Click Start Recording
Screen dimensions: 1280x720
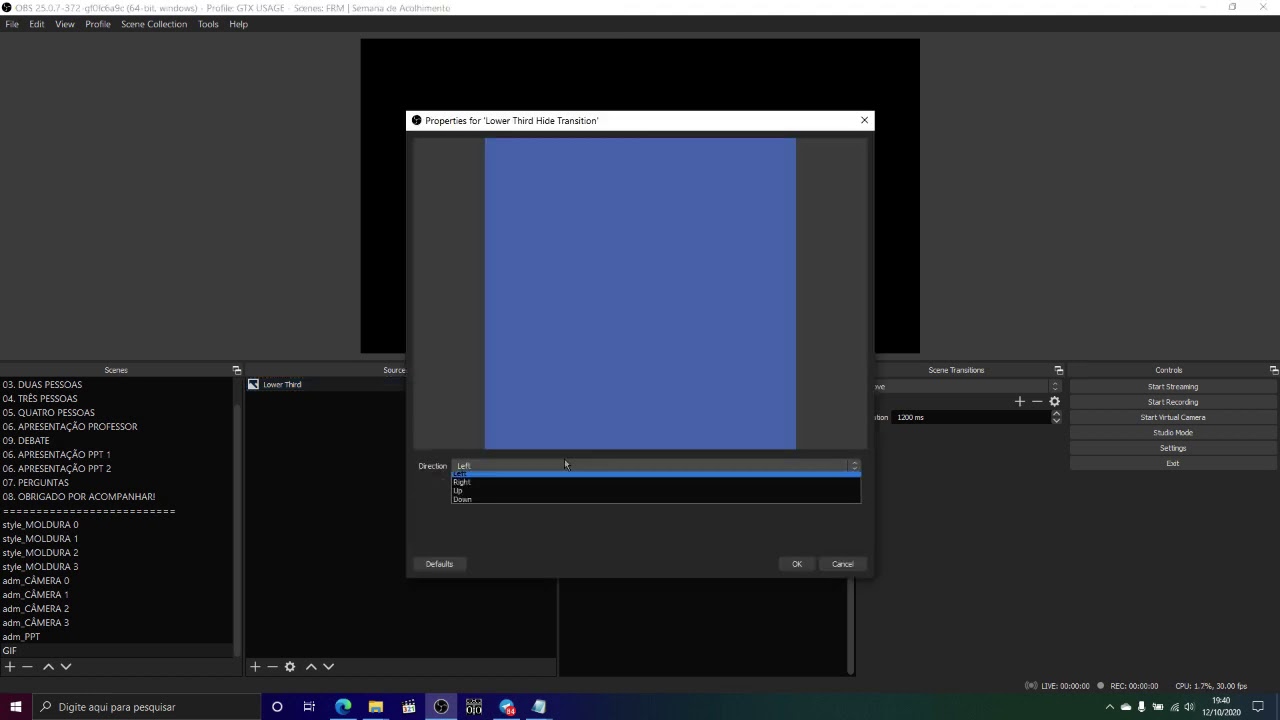[1173, 402]
